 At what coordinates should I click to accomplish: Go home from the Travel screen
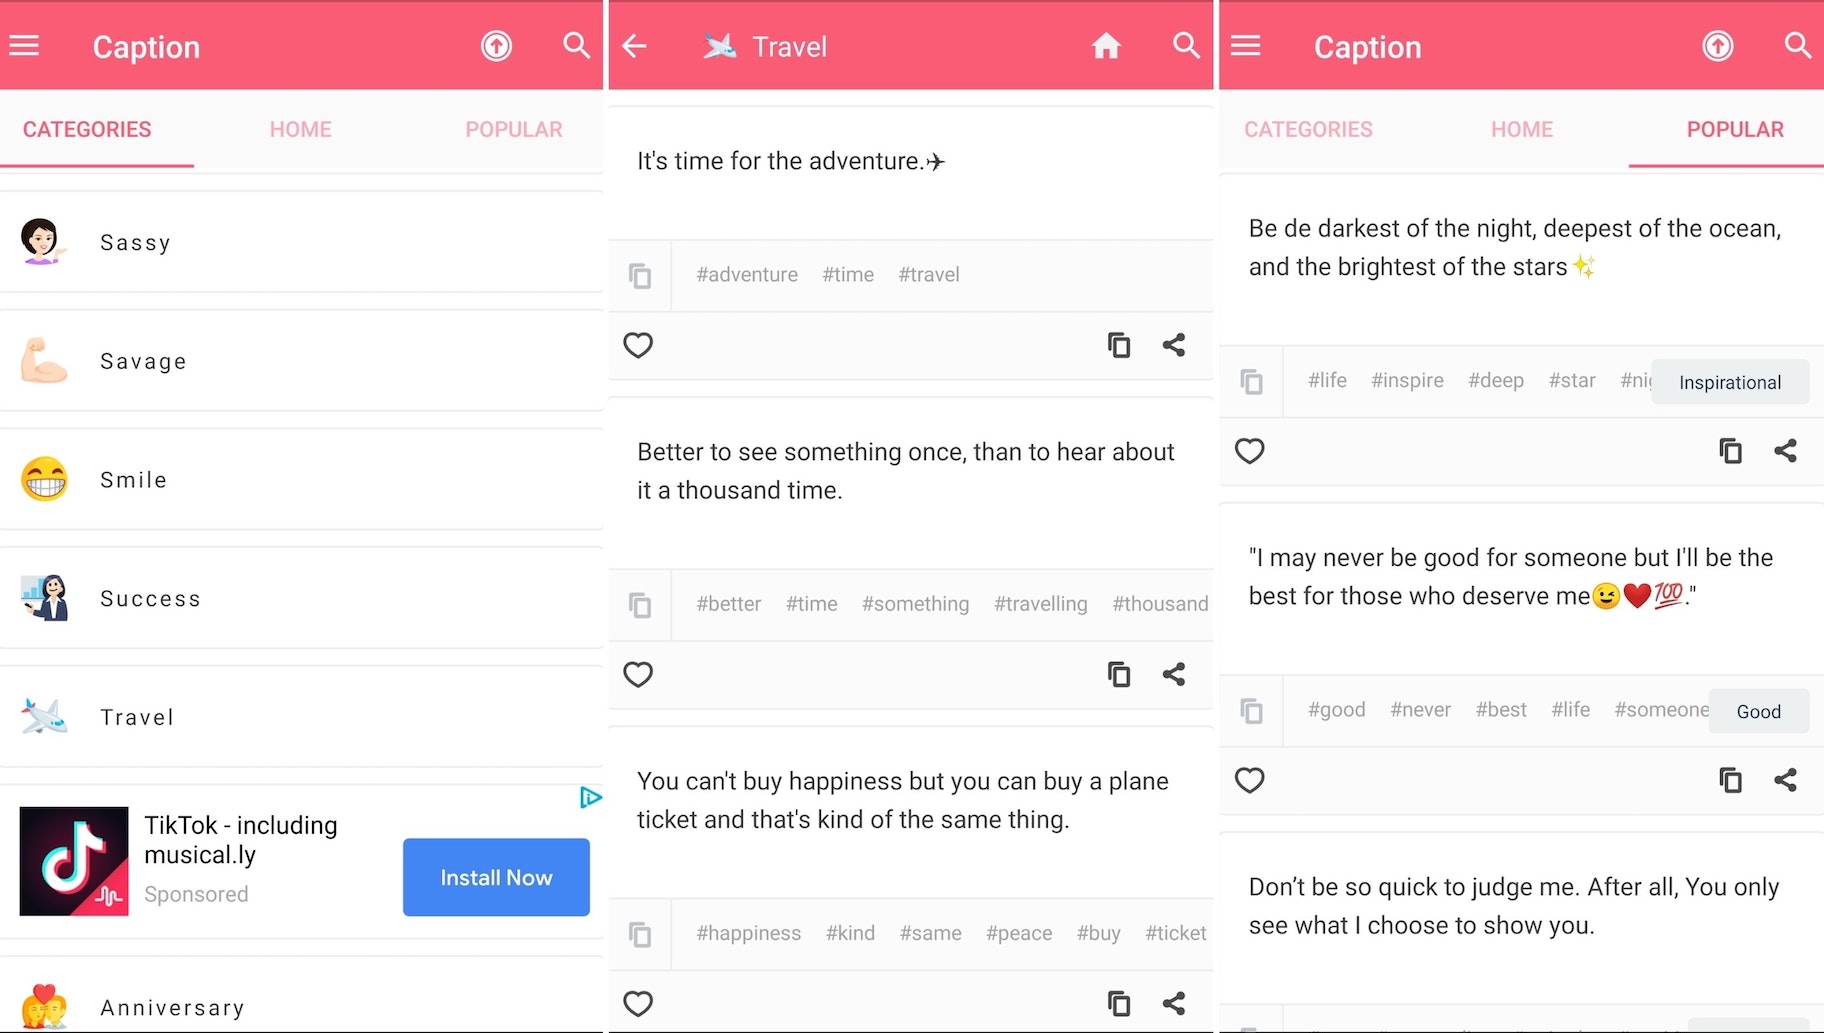(1105, 46)
